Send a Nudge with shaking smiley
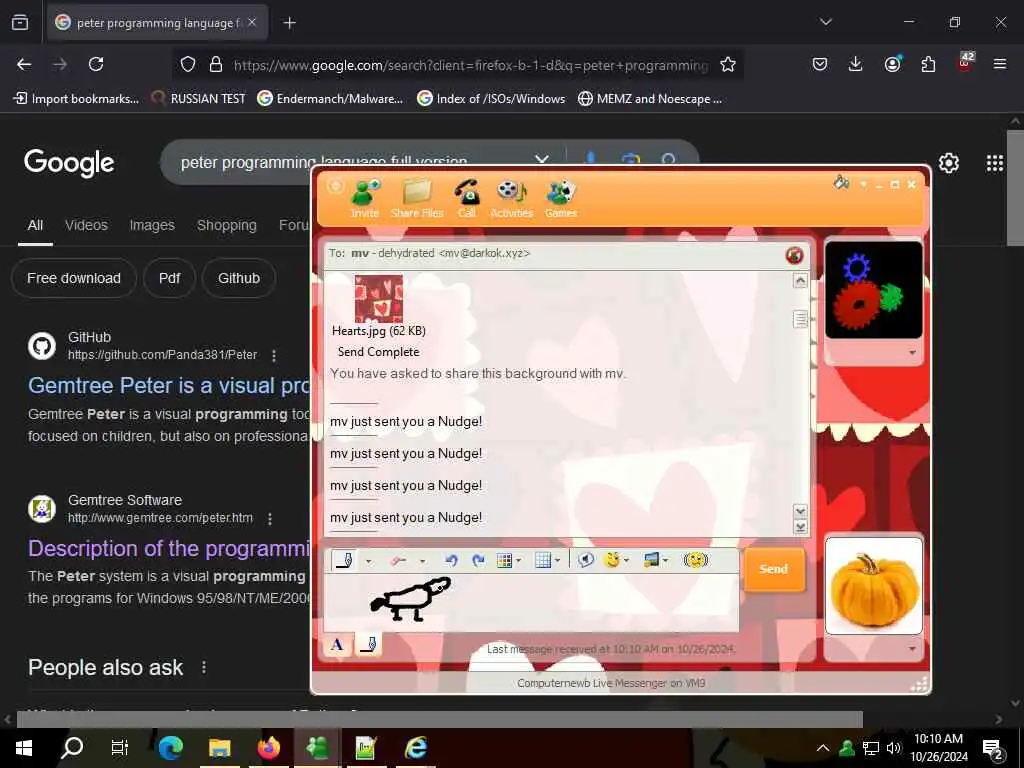1024x768 pixels. (696, 560)
